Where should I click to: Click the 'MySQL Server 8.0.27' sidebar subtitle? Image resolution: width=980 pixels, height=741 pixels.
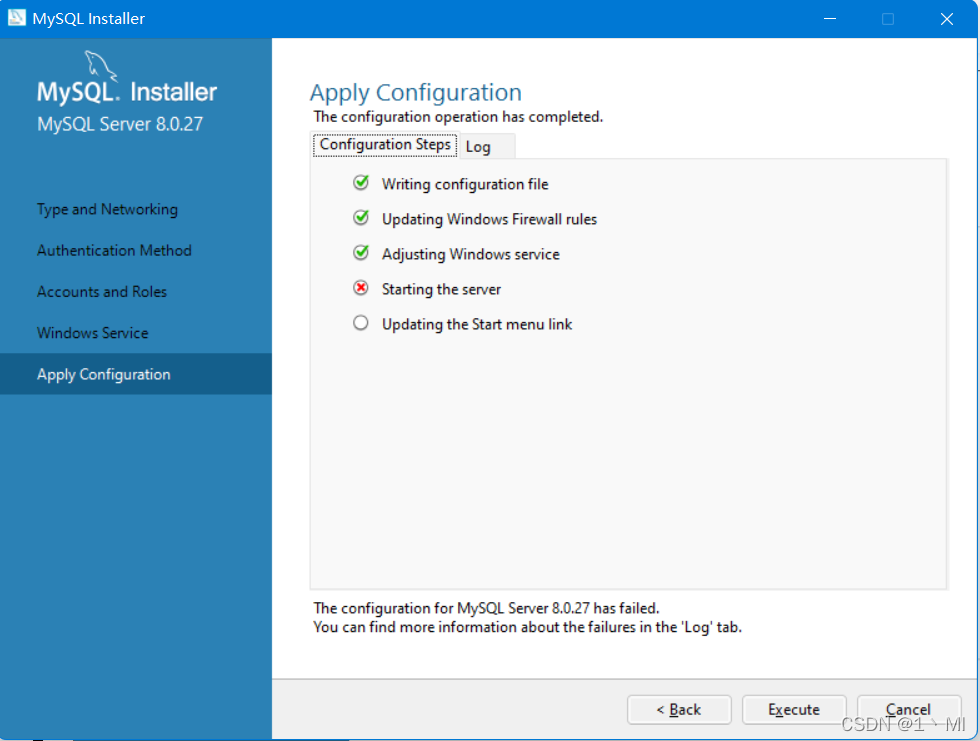pos(120,124)
